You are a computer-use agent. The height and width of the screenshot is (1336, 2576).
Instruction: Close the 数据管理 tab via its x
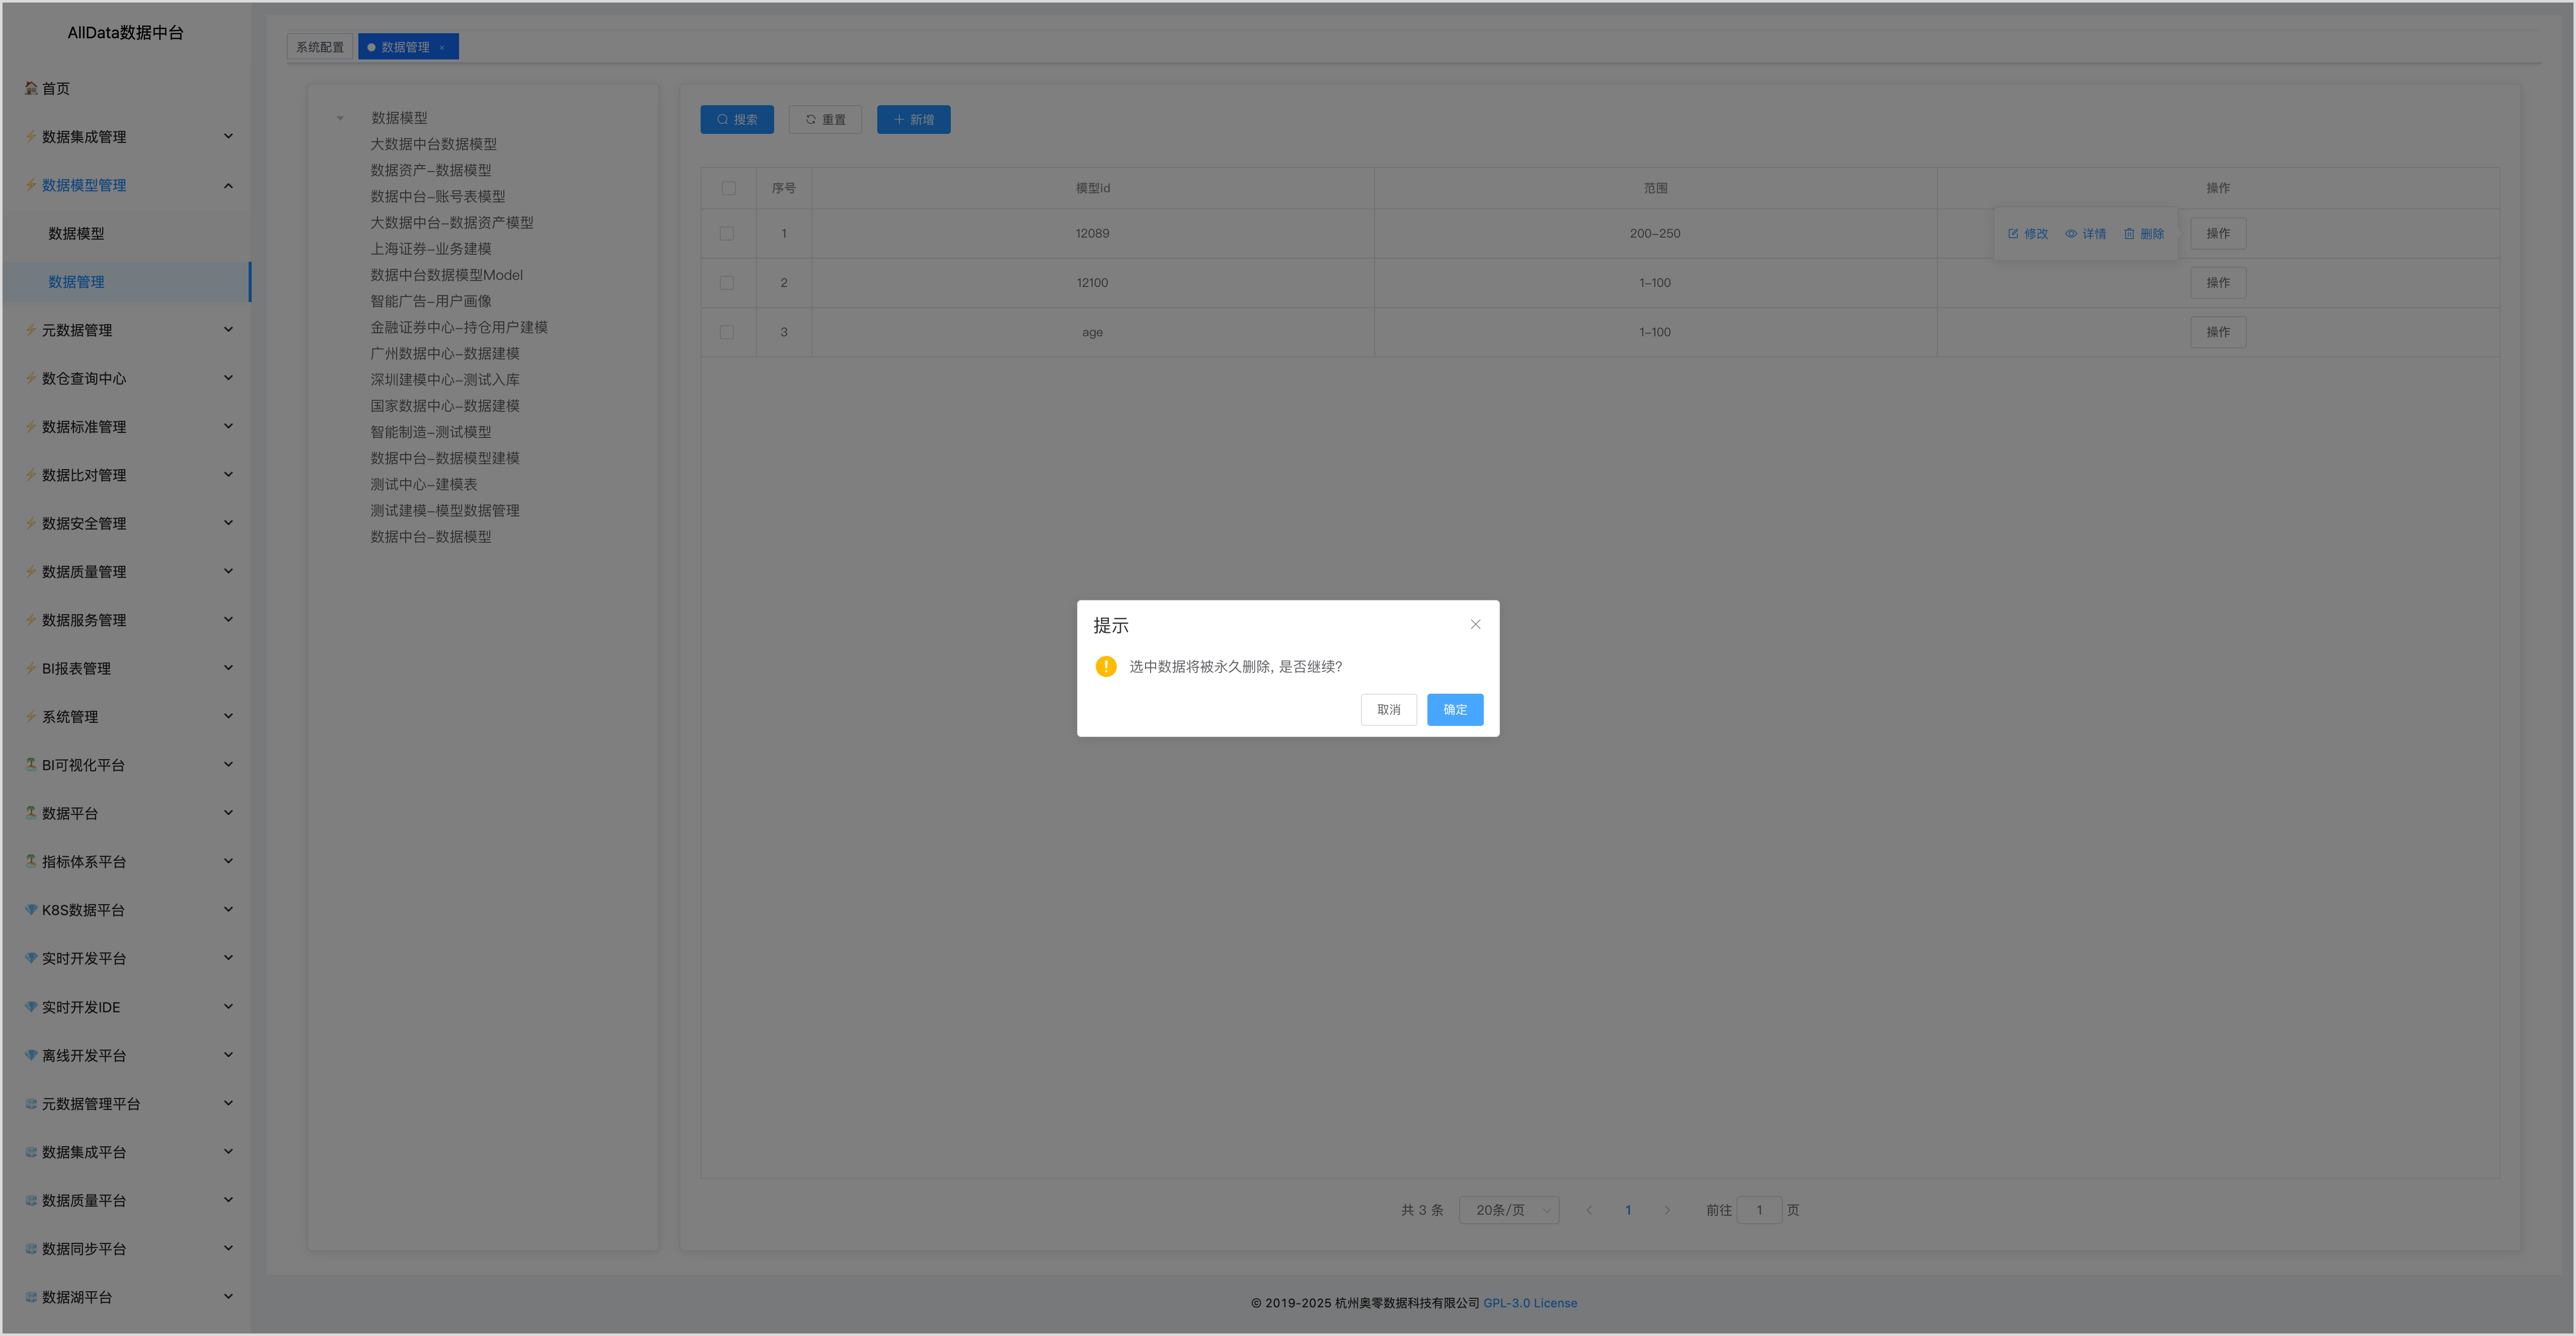[442, 48]
